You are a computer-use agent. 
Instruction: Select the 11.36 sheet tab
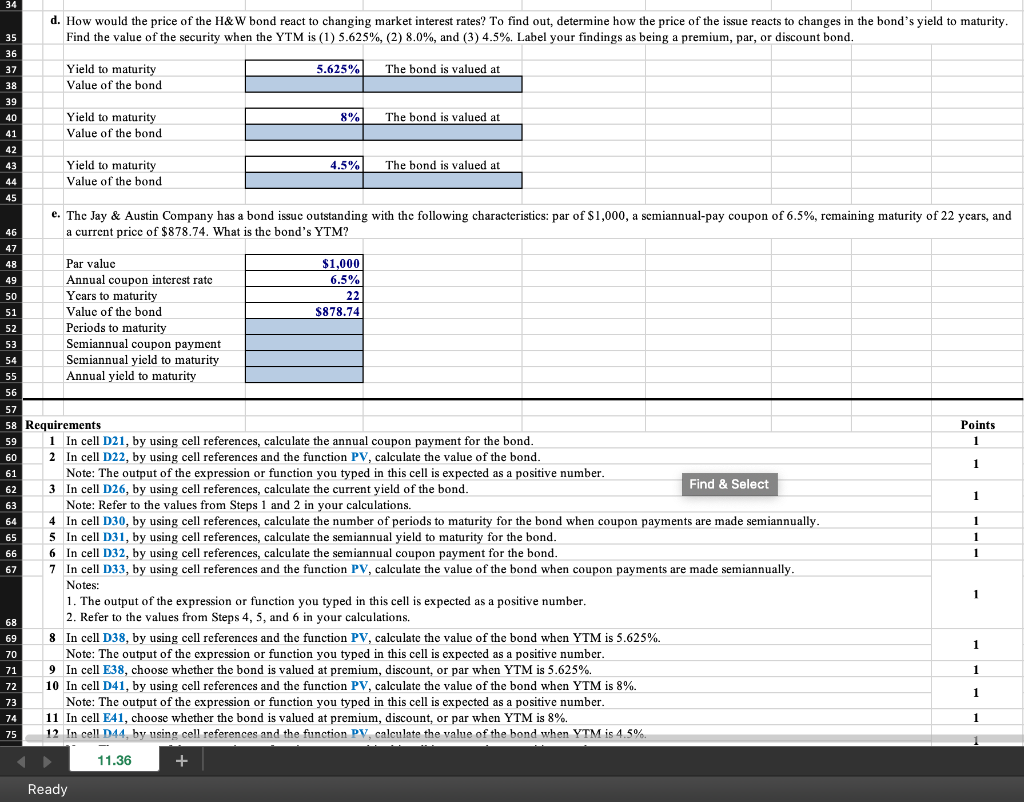click(114, 760)
